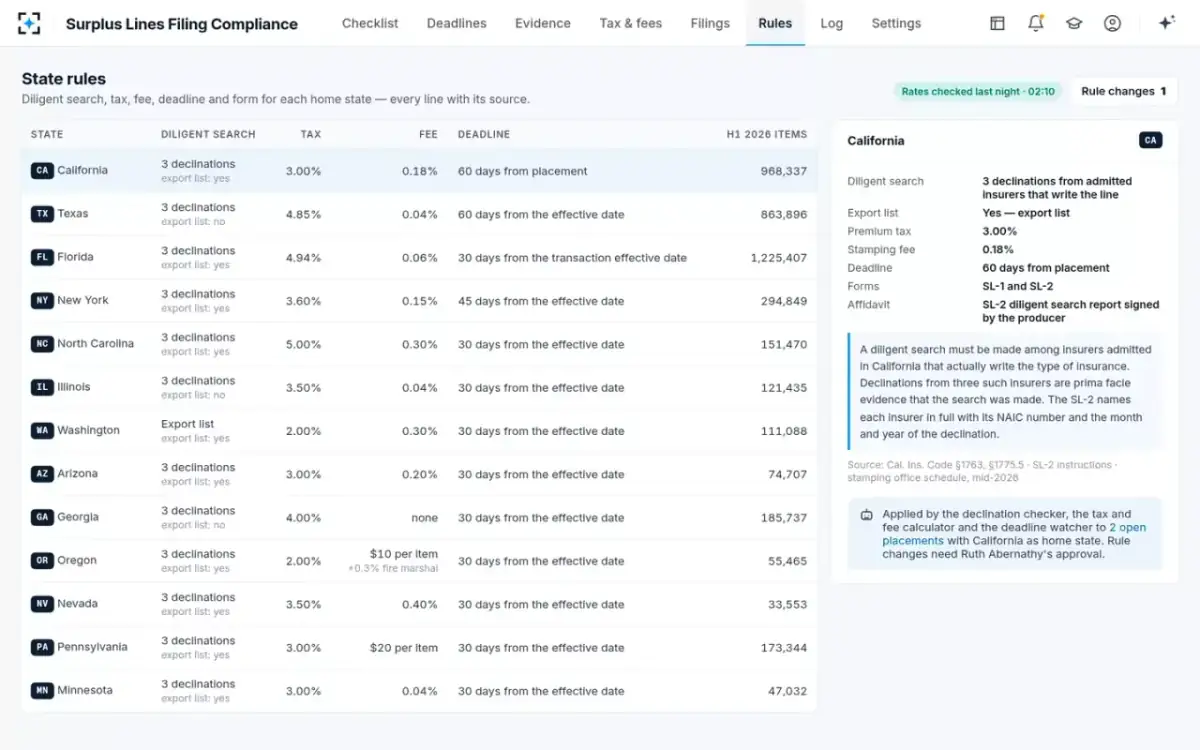Click the AZ state badge
This screenshot has width=1200, height=750.
(x=42, y=474)
